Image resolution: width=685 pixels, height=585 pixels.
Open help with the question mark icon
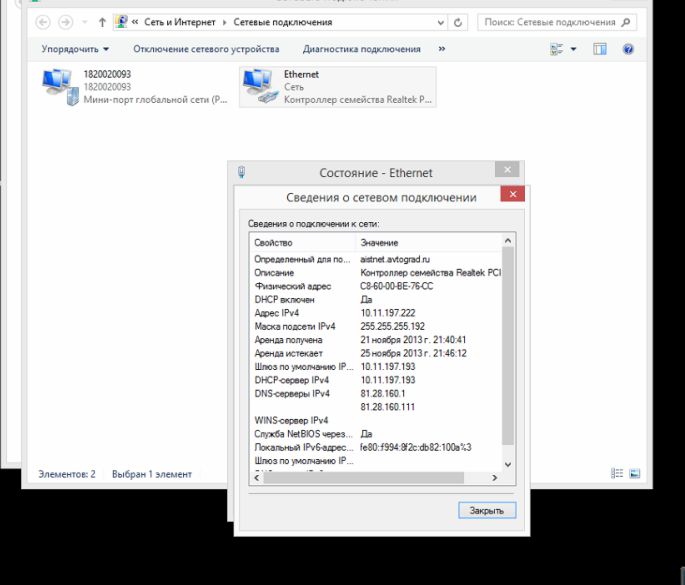point(628,49)
